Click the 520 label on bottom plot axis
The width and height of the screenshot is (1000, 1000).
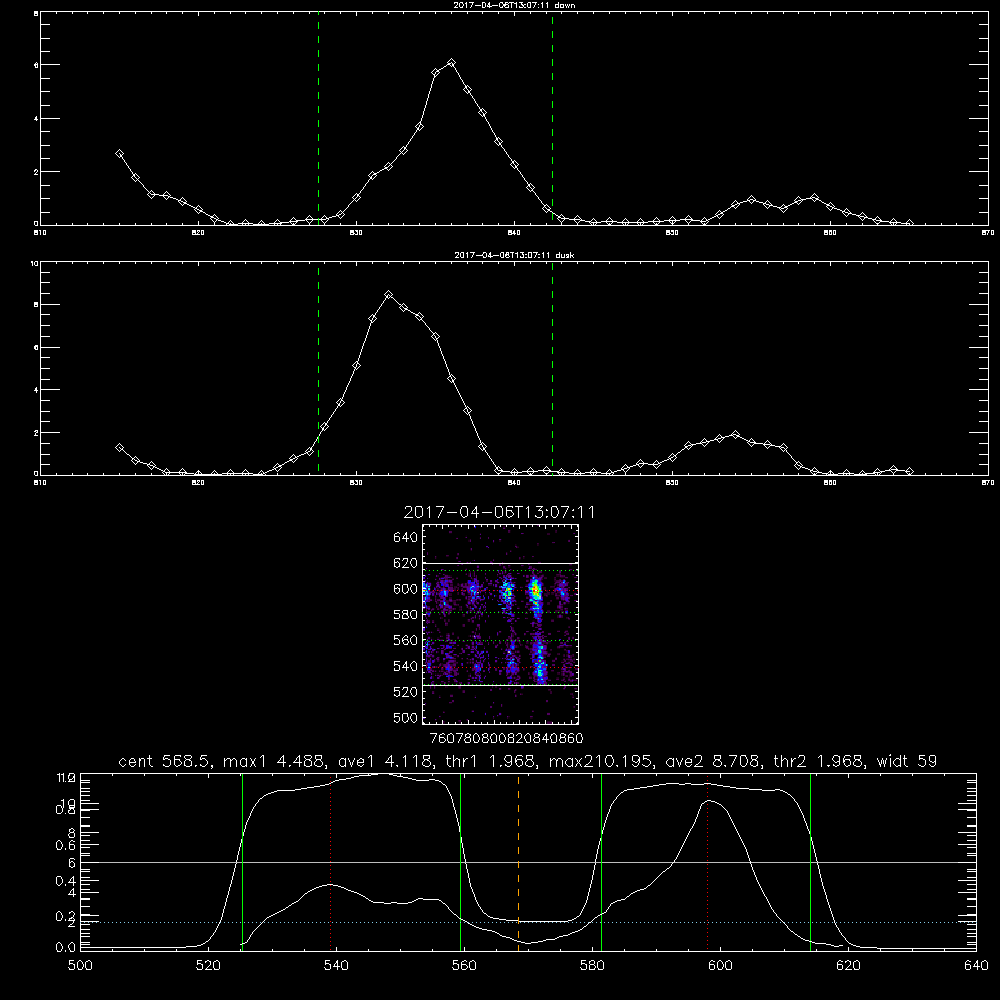tap(208, 965)
